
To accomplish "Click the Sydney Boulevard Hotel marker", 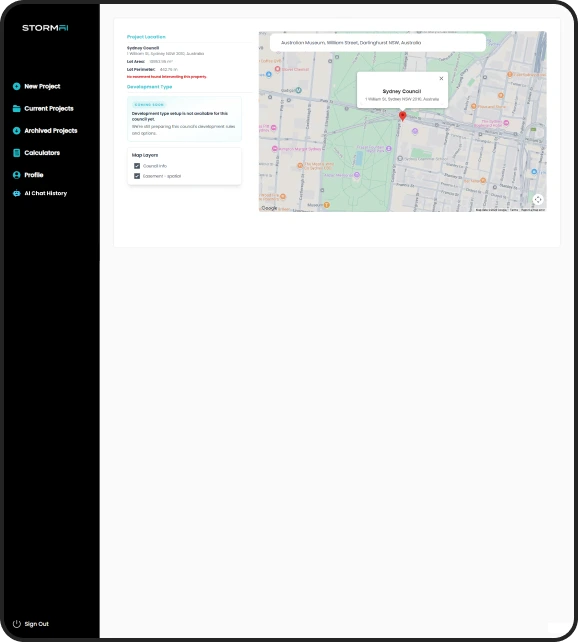I will click(x=506, y=123).
